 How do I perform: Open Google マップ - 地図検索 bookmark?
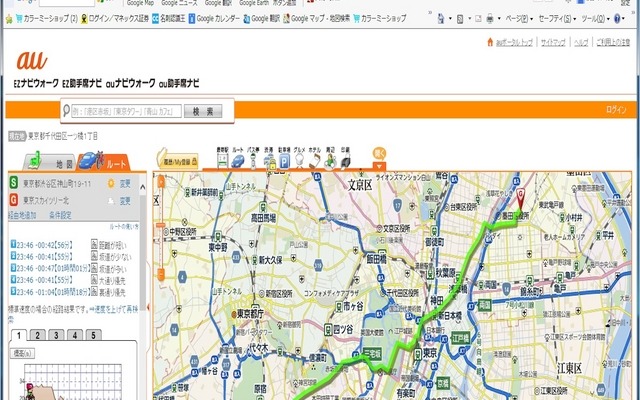(x=317, y=18)
